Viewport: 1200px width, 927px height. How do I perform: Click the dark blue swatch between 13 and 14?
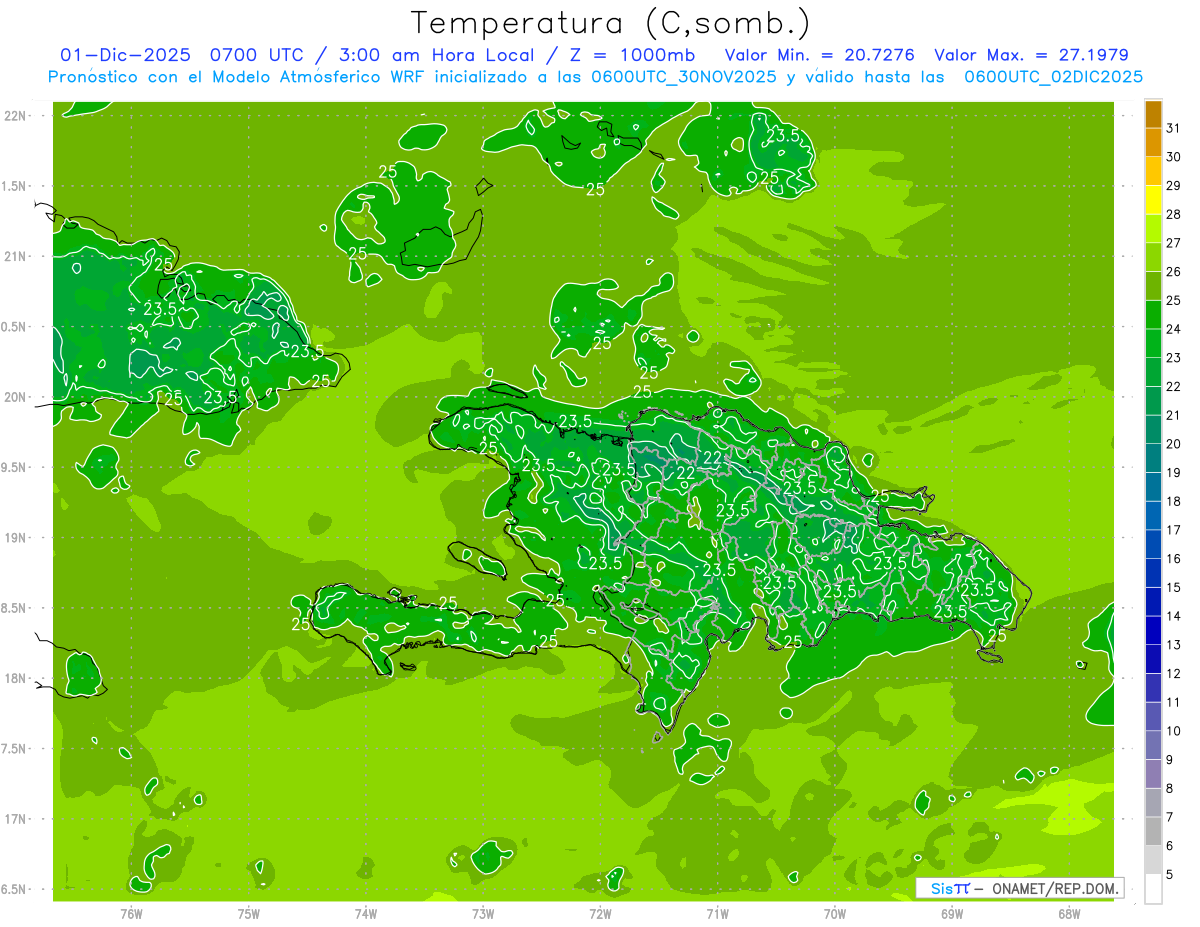(x=1153, y=630)
